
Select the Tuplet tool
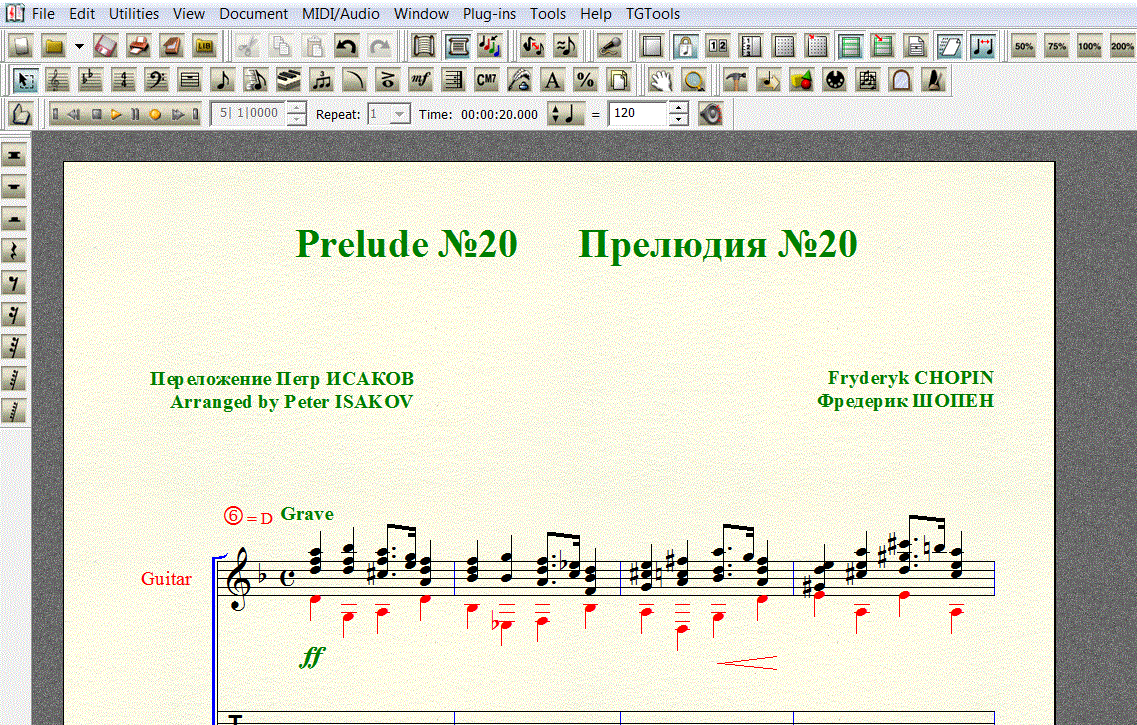click(322, 80)
